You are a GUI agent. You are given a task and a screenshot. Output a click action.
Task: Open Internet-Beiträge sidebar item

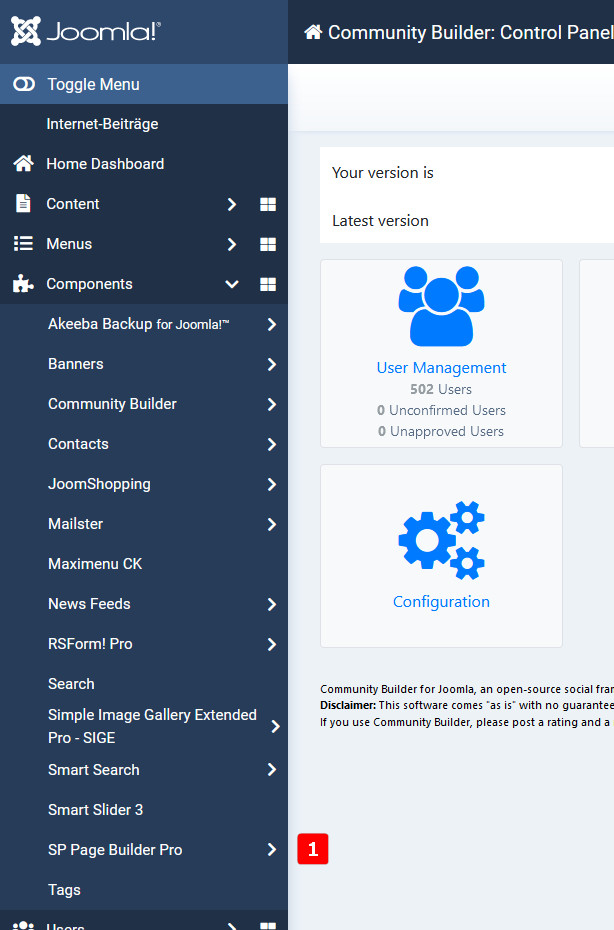pos(102,124)
